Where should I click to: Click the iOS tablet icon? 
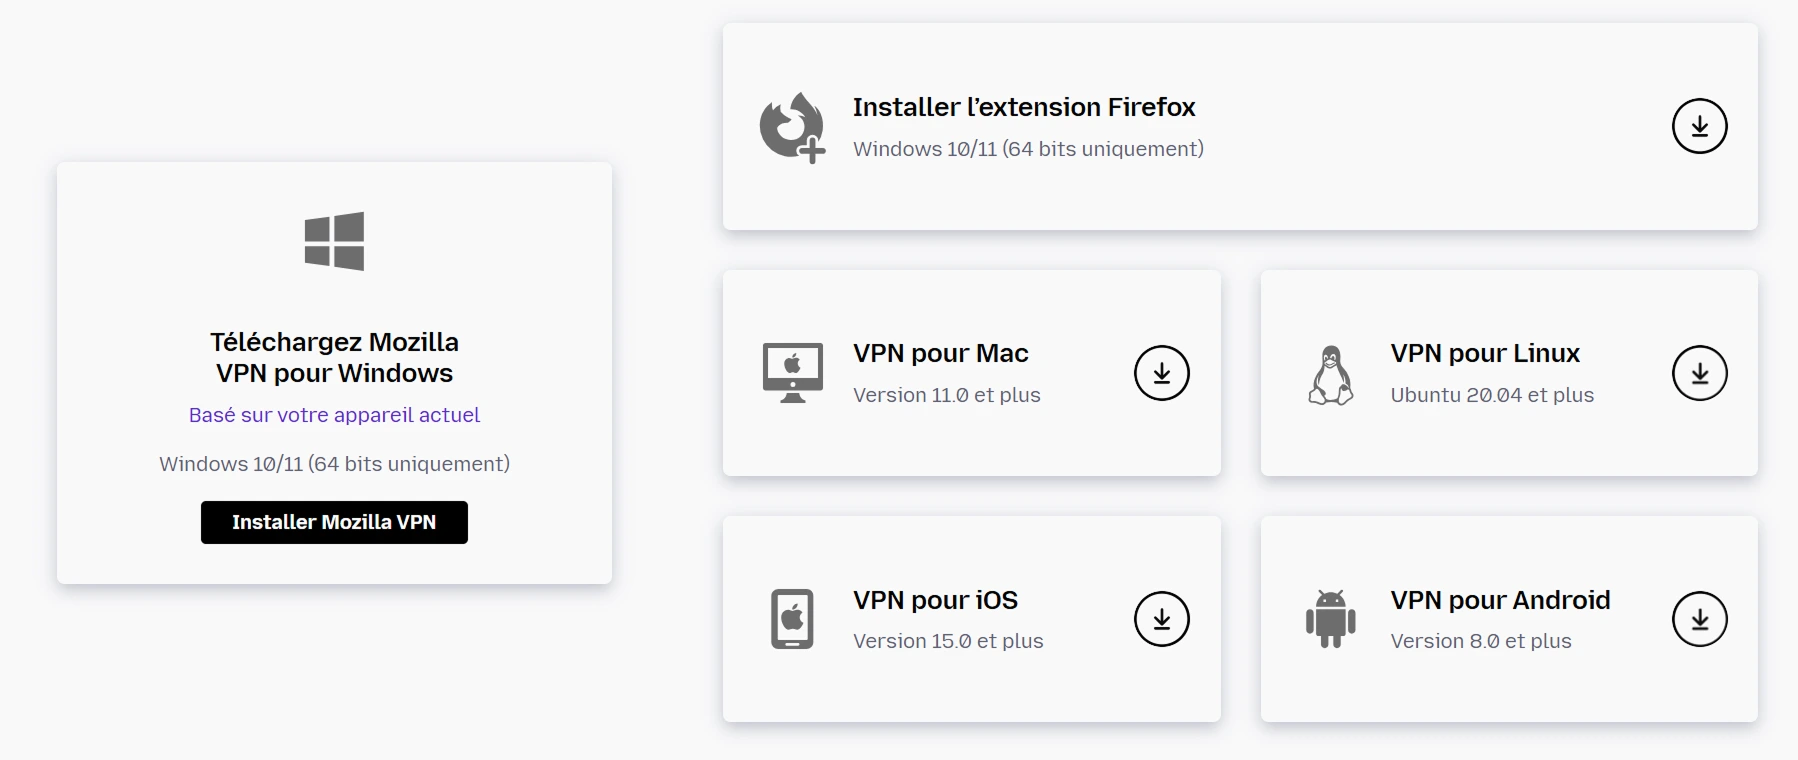pyautogui.click(x=792, y=619)
